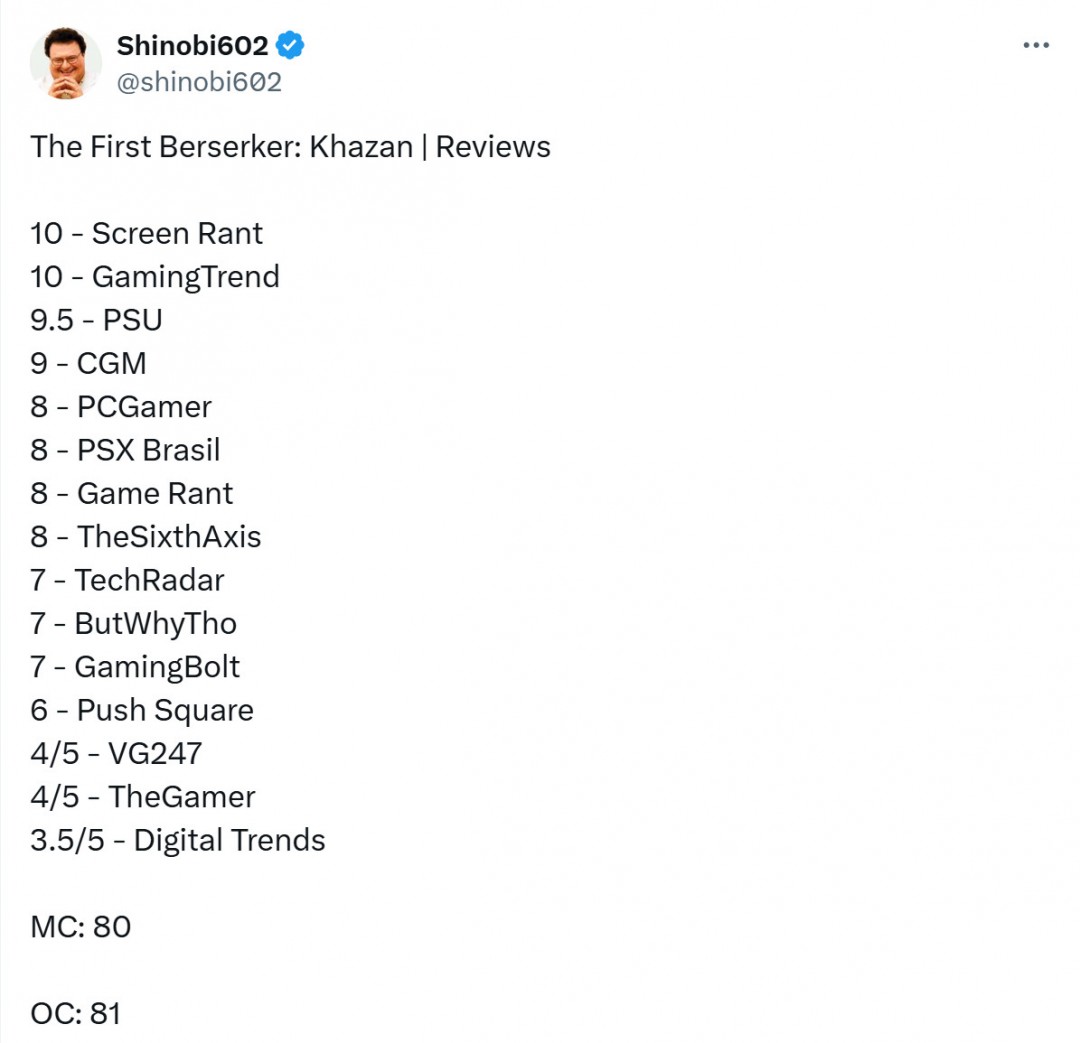Open the Shinobi602 display name link
Viewport: 1080px width, 1043px height.
[x=192, y=46]
